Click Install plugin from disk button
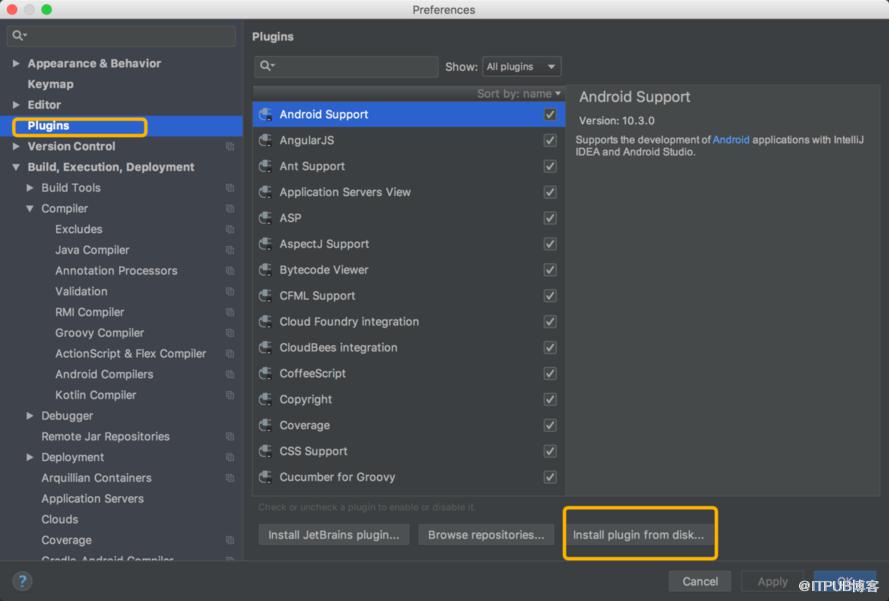This screenshot has height=601, width=889. [x=638, y=535]
